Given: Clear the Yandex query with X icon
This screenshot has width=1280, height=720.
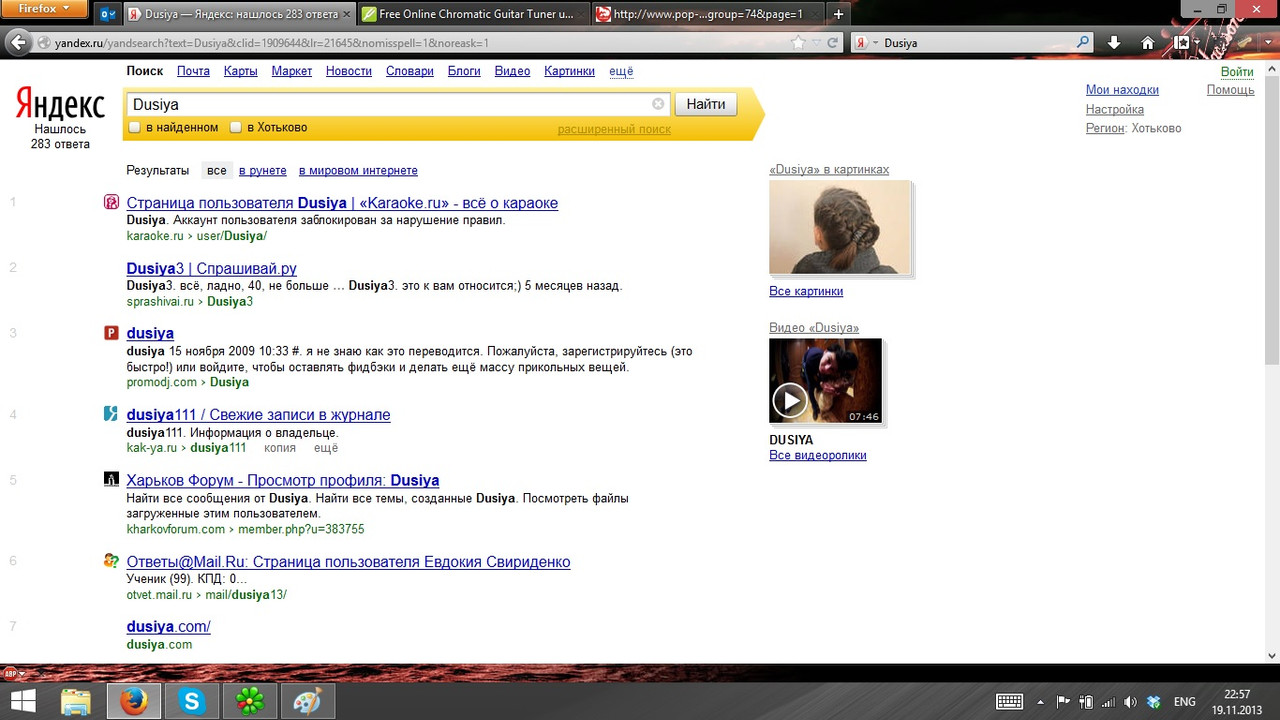Looking at the screenshot, I should pyautogui.click(x=658, y=104).
